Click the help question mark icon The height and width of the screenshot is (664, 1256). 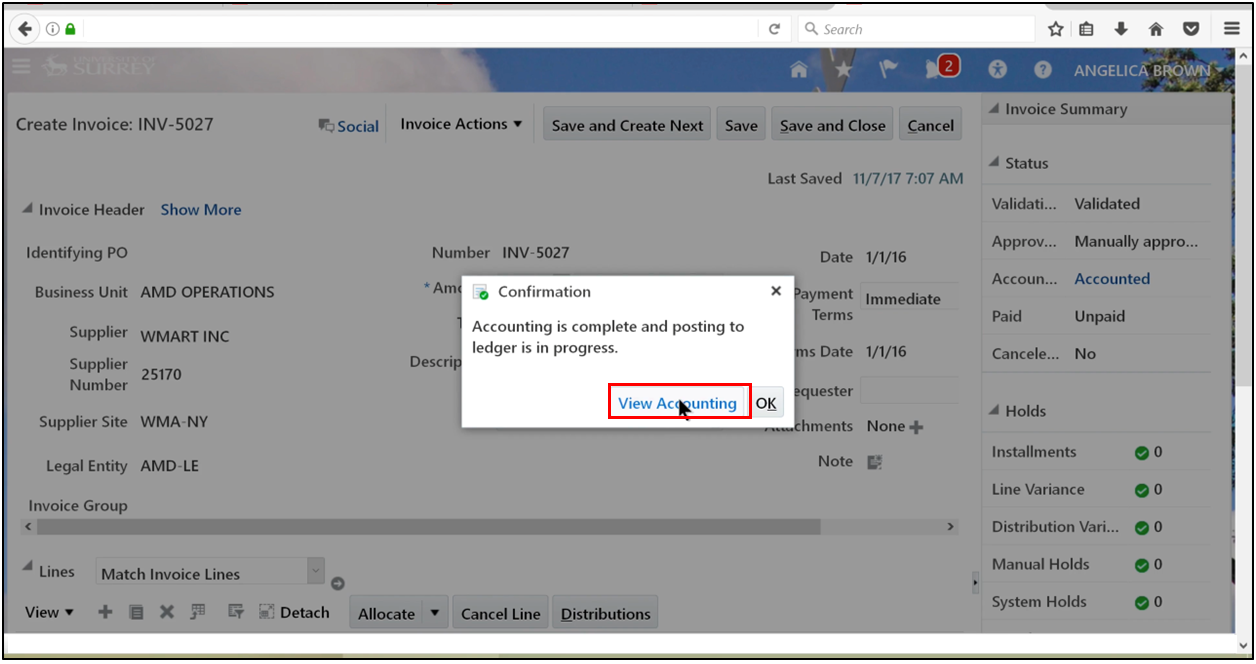coord(1043,70)
